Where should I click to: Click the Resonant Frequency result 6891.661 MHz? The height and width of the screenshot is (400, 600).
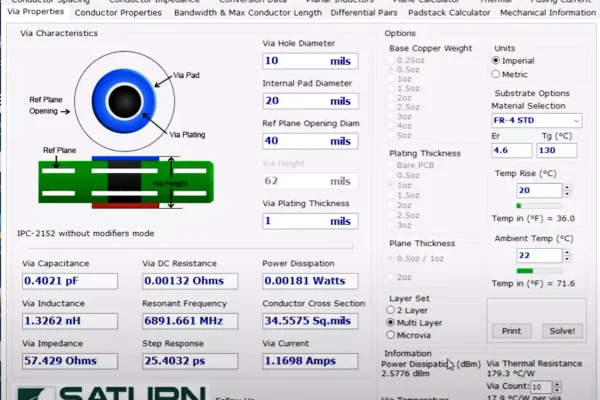point(190,321)
